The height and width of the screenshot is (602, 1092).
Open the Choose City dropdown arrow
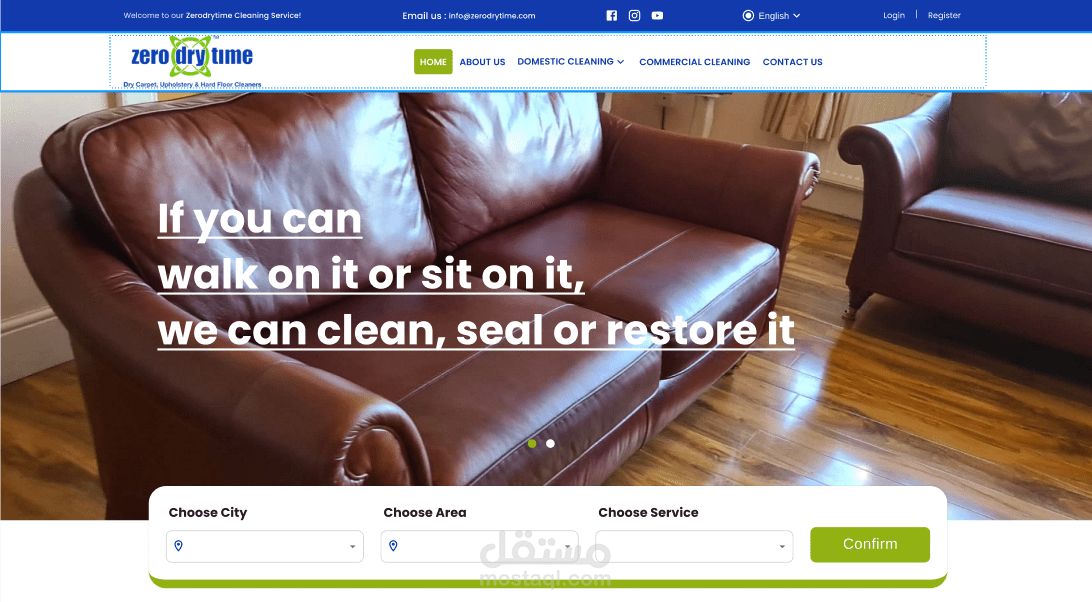click(352, 546)
